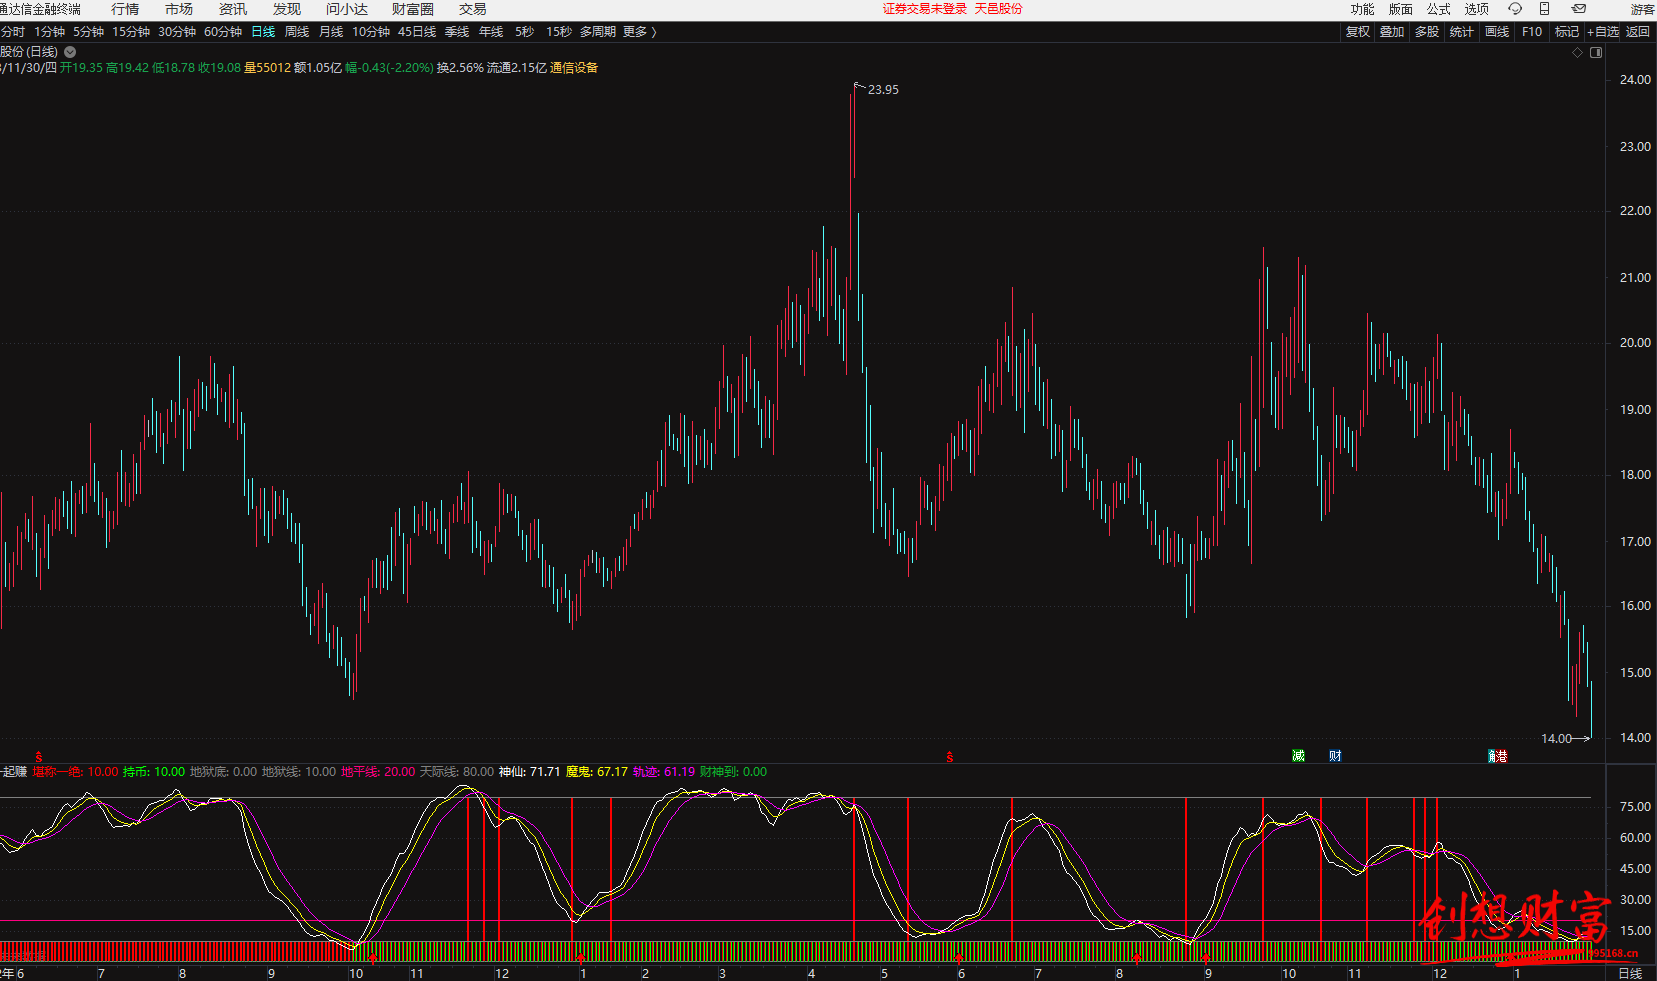Switch to 1分钟 period

(x=50, y=32)
